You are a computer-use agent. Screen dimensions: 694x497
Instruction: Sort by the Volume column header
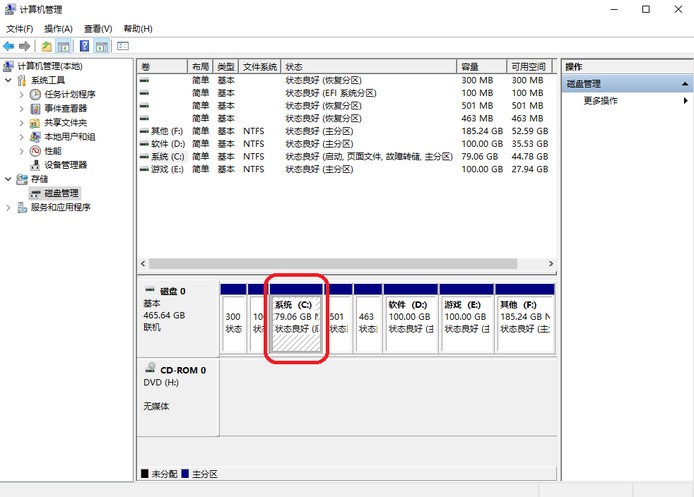pos(162,66)
